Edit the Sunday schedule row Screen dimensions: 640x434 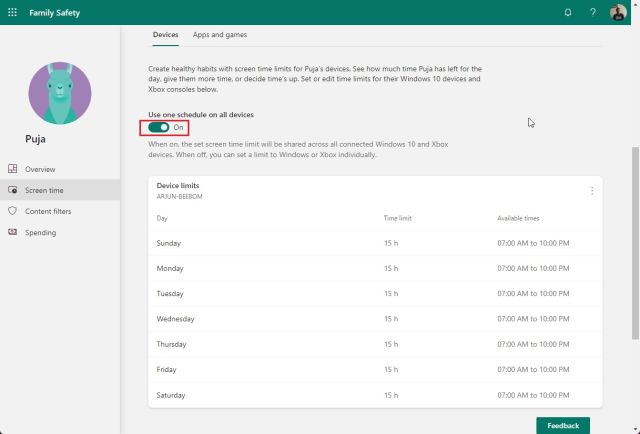(x=375, y=243)
